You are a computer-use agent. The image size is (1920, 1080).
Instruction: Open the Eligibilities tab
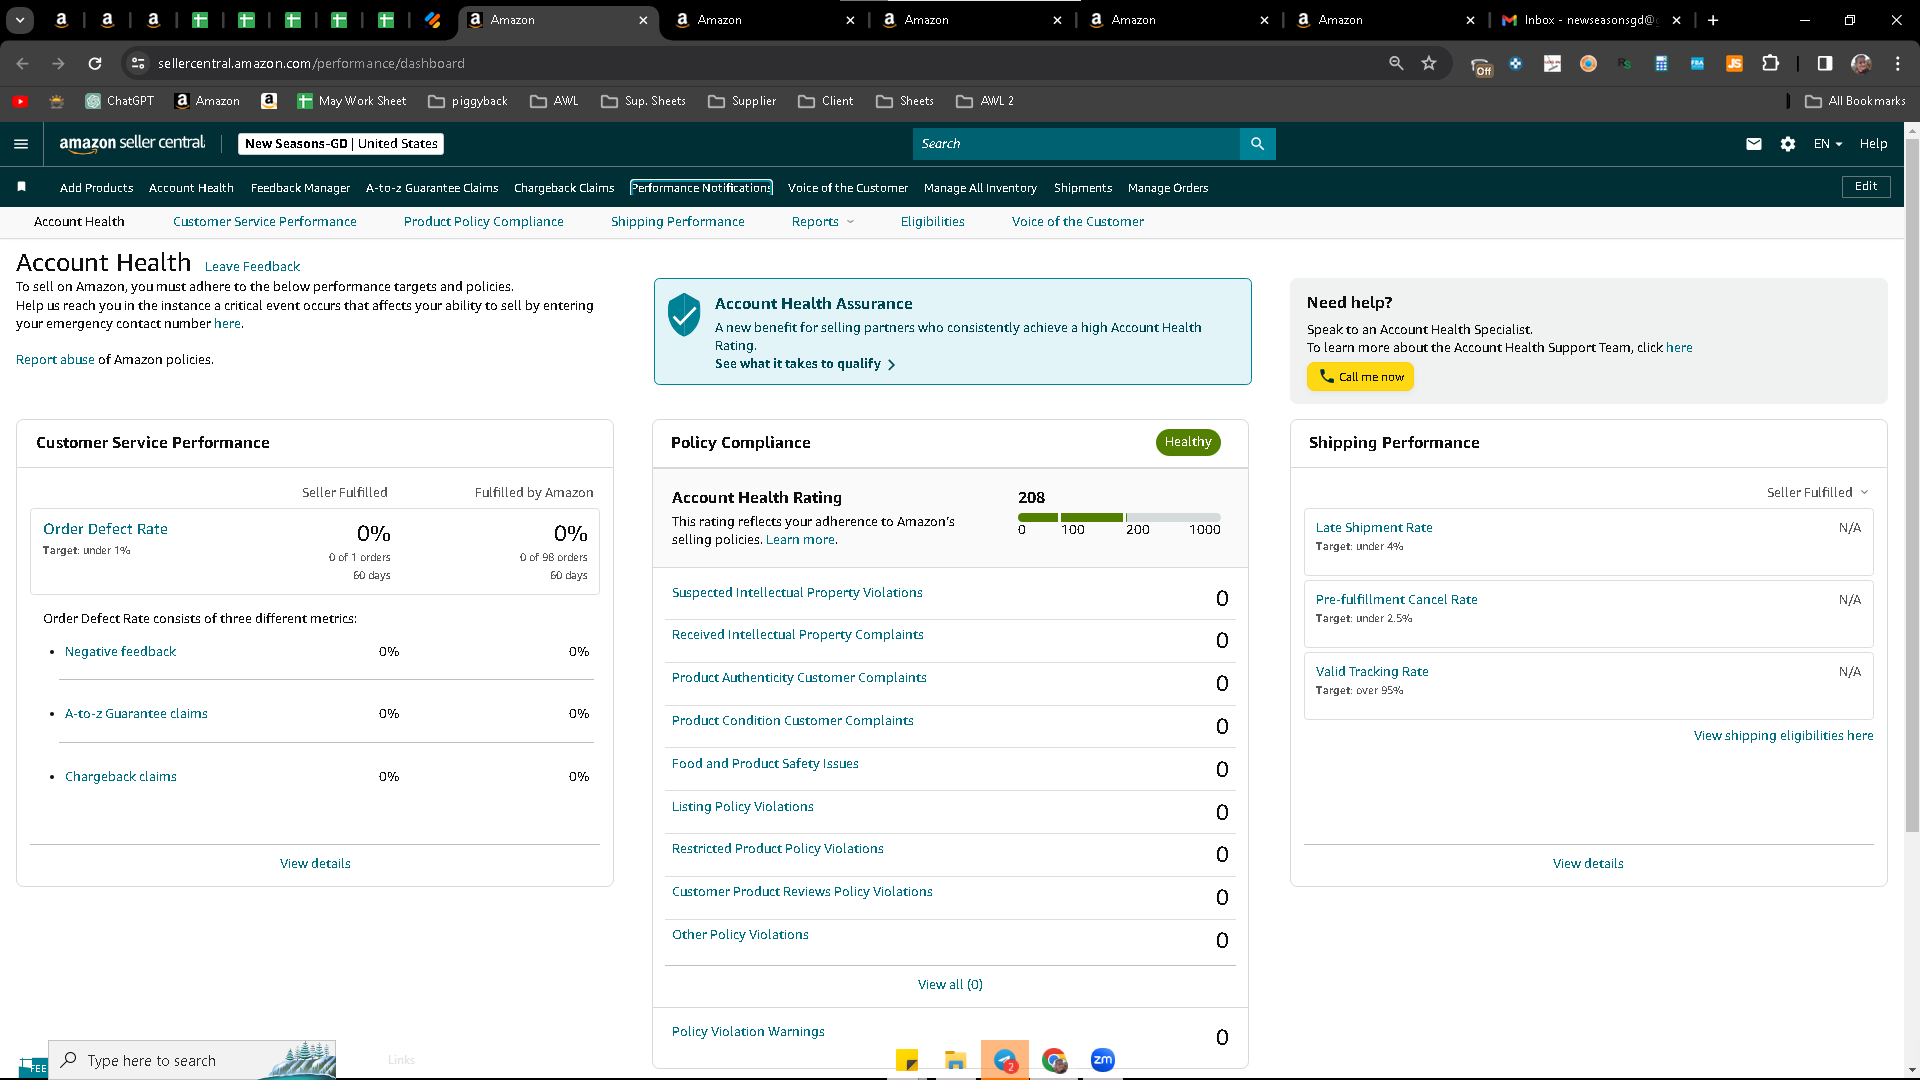point(933,222)
